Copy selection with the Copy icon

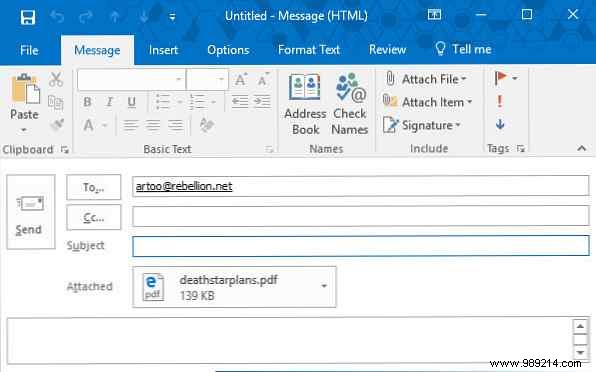pyautogui.click(x=56, y=103)
